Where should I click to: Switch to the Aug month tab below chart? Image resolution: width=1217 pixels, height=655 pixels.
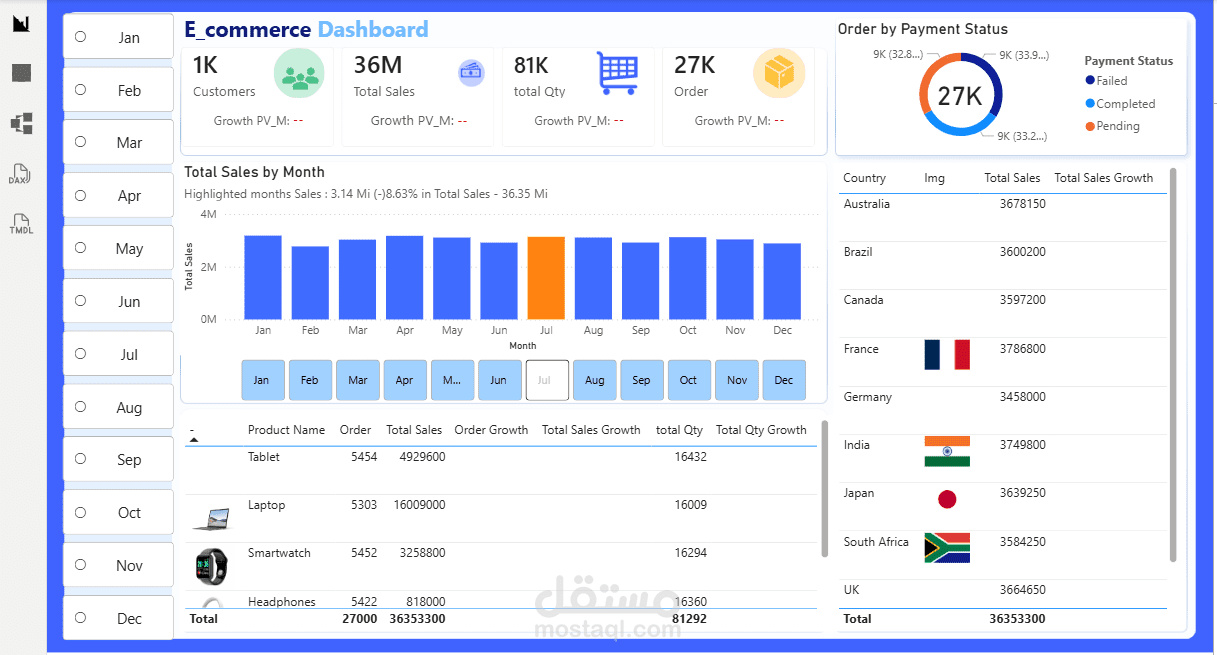click(594, 380)
